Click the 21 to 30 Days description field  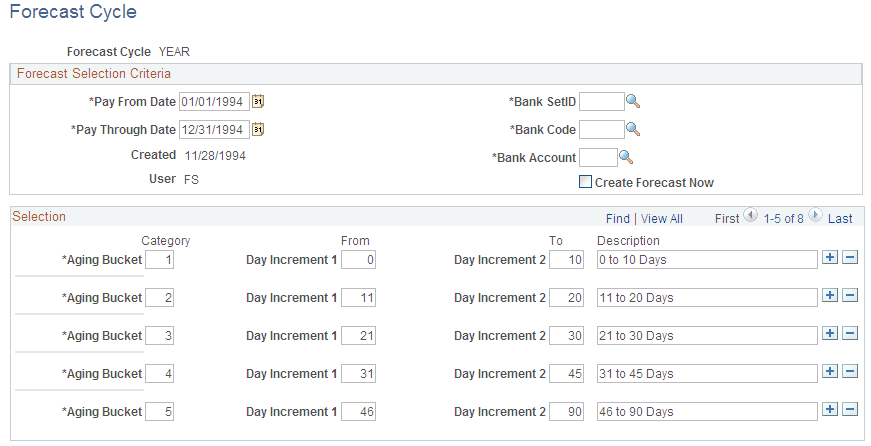pos(706,335)
